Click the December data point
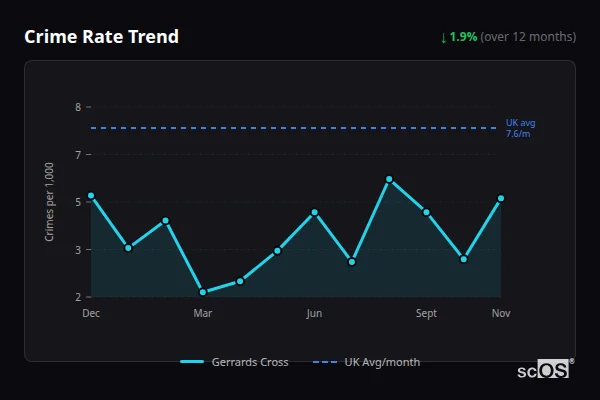Image resolution: width=600 pixels, height=400 pixels. (91, 196)
